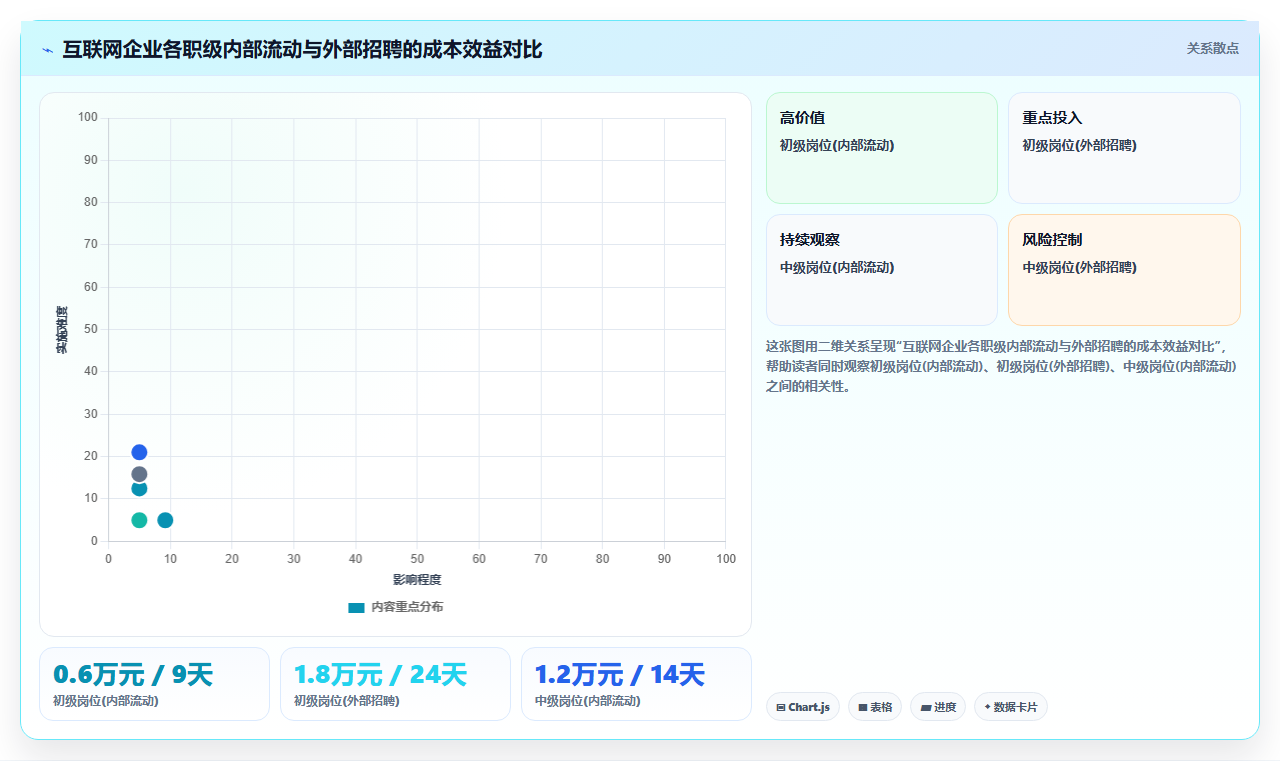Click the Chart.js tag chip
Screen dimensions: 1280x761
(x=803, y=707)
